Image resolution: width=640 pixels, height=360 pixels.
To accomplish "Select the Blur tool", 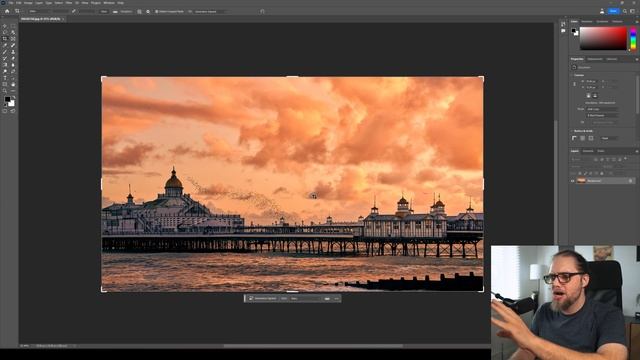I will [x=13, y=65].
